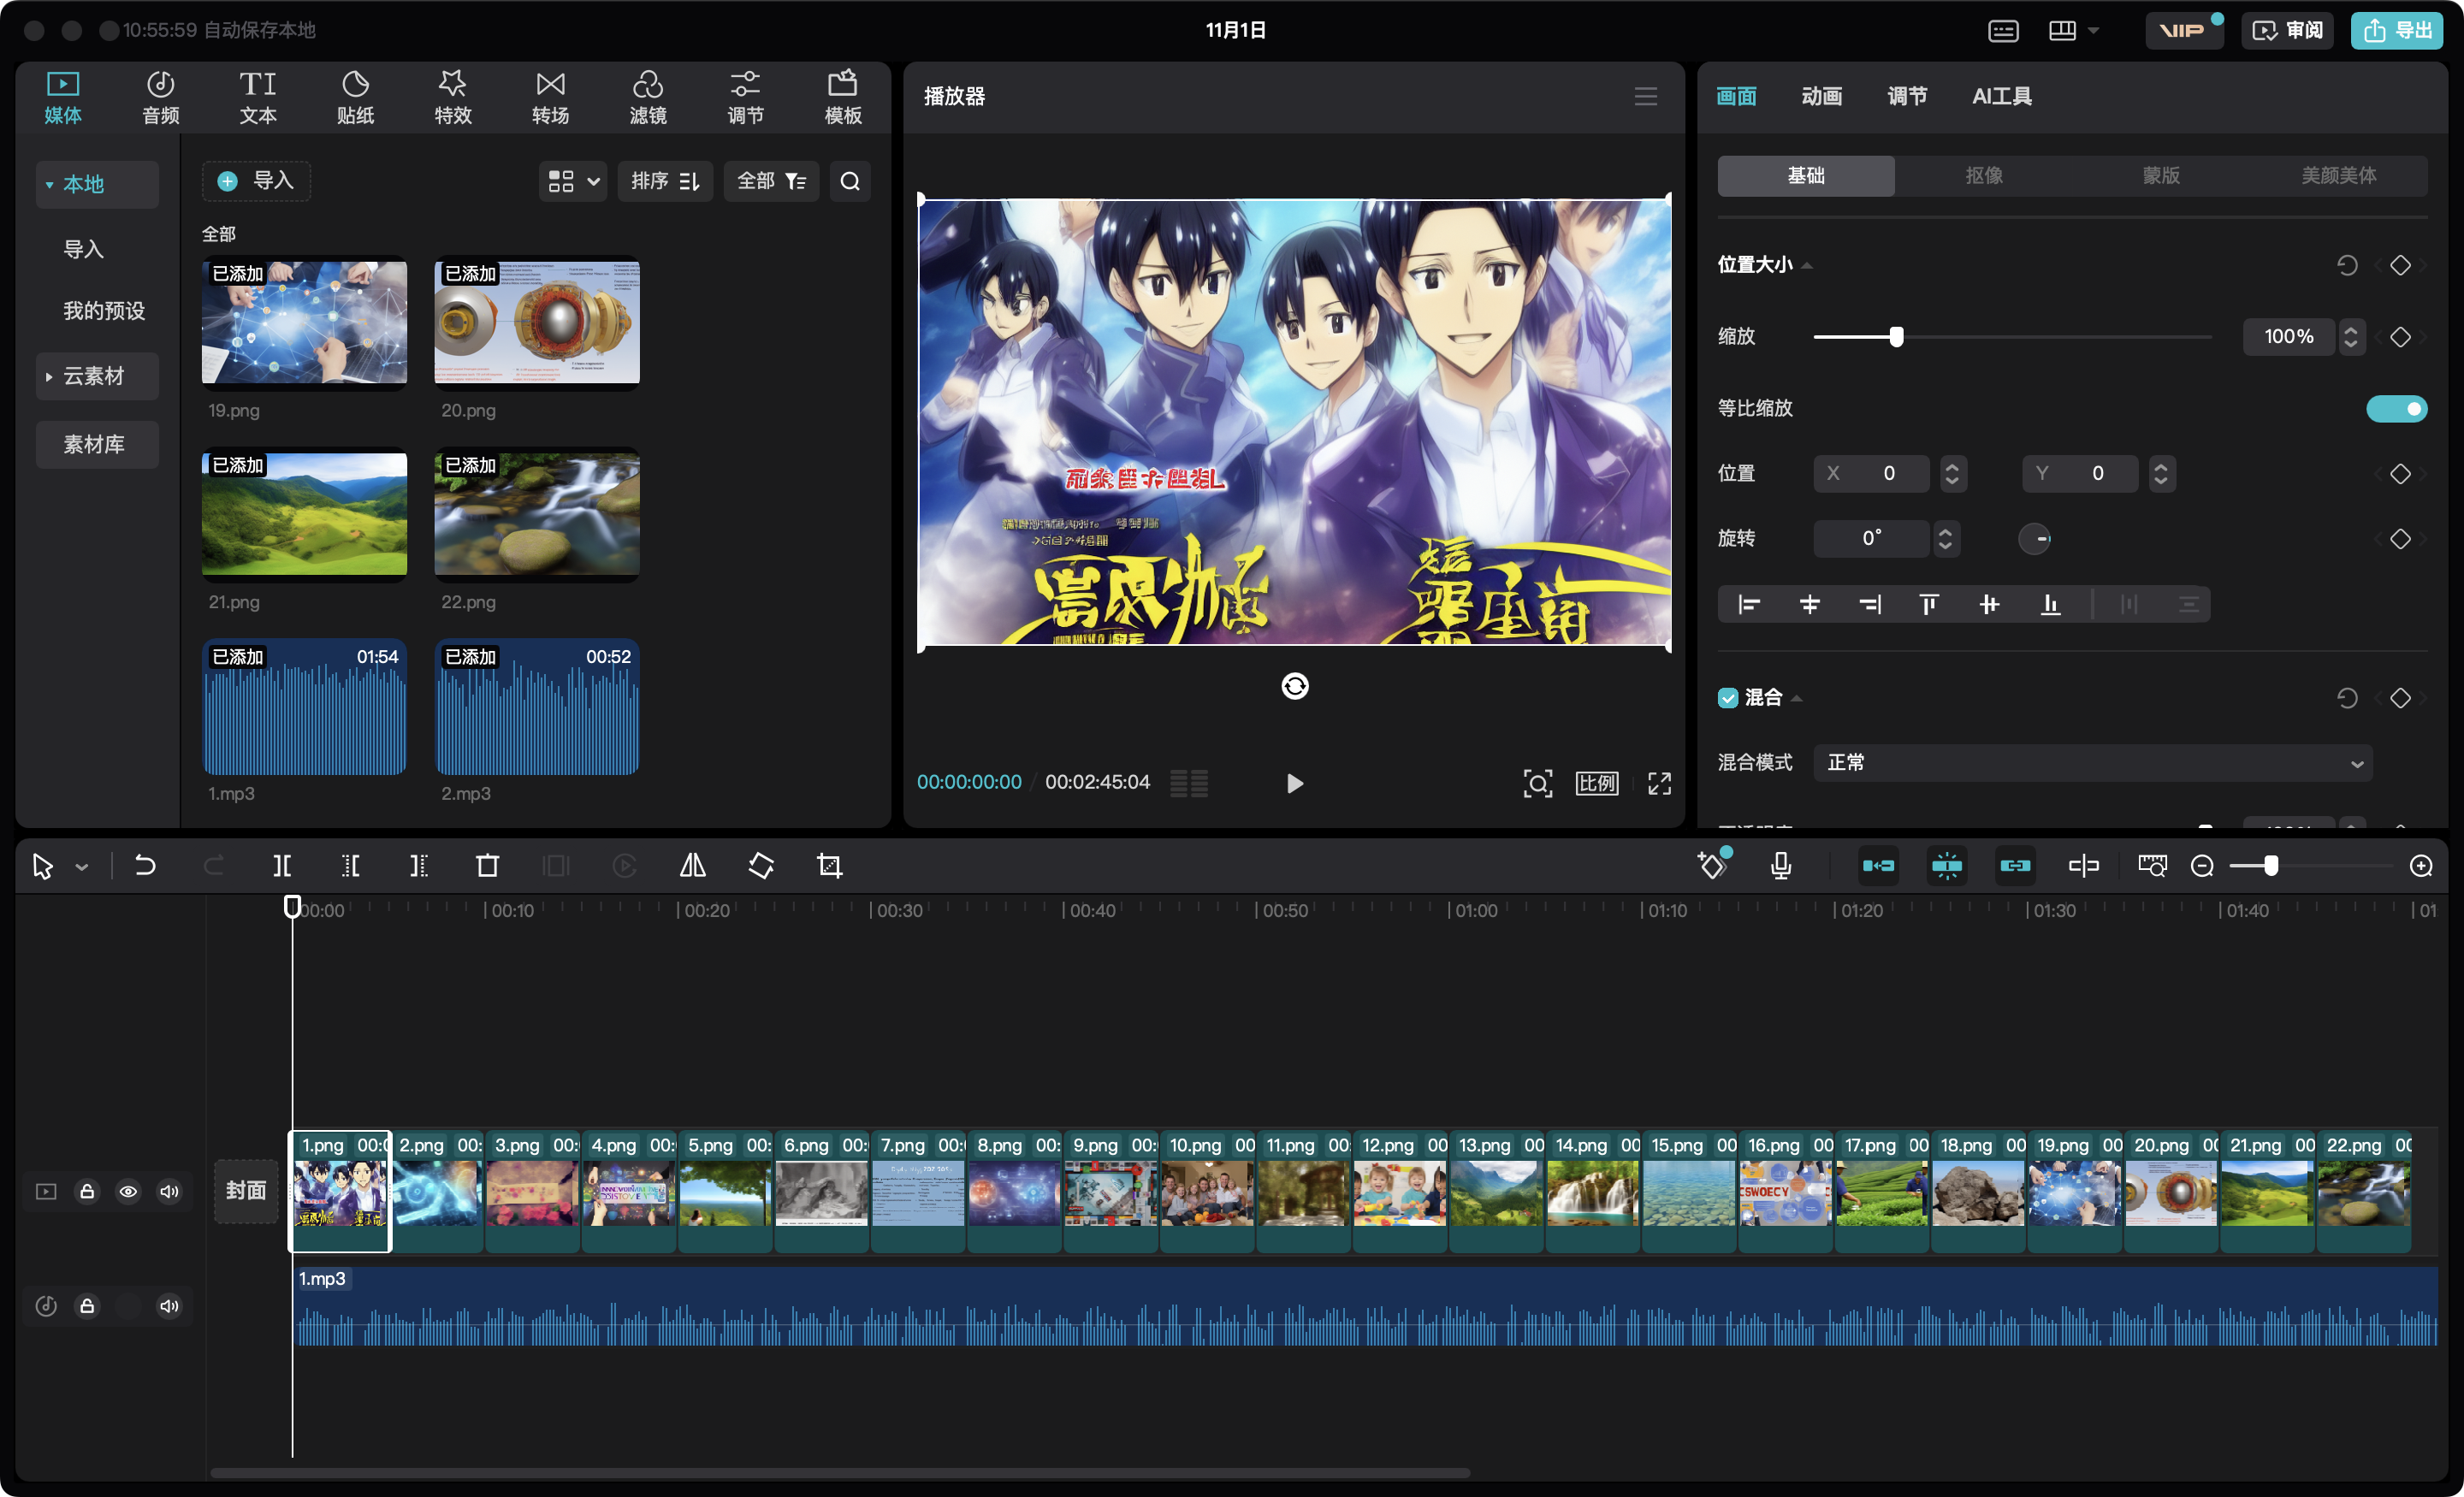Click the zoom out timeline minus icon
This screenshot has width=2464, height=1497.
[2202, 866]
